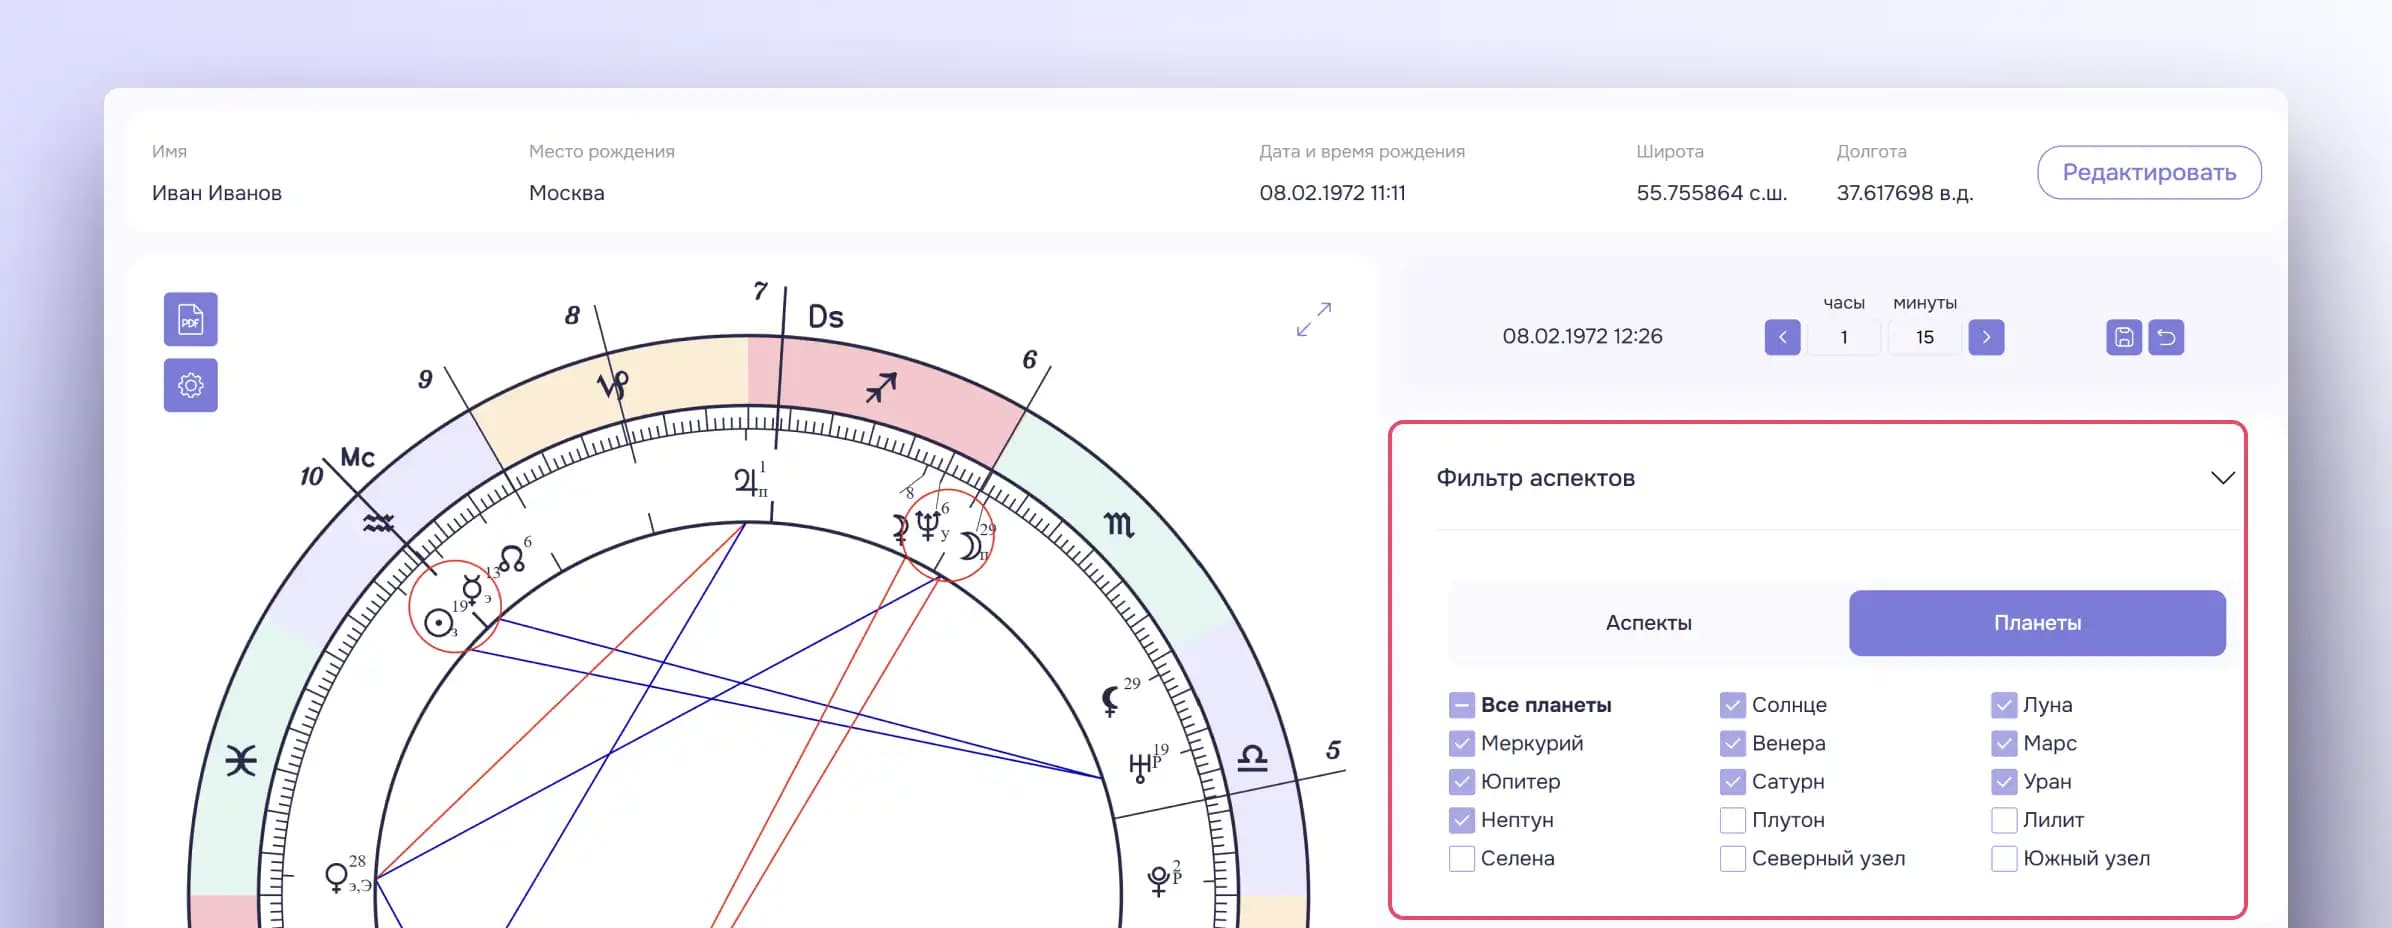Disable the Нептун checkbox
This screenshot has width=2392, height=928.
coord(1460,820)
